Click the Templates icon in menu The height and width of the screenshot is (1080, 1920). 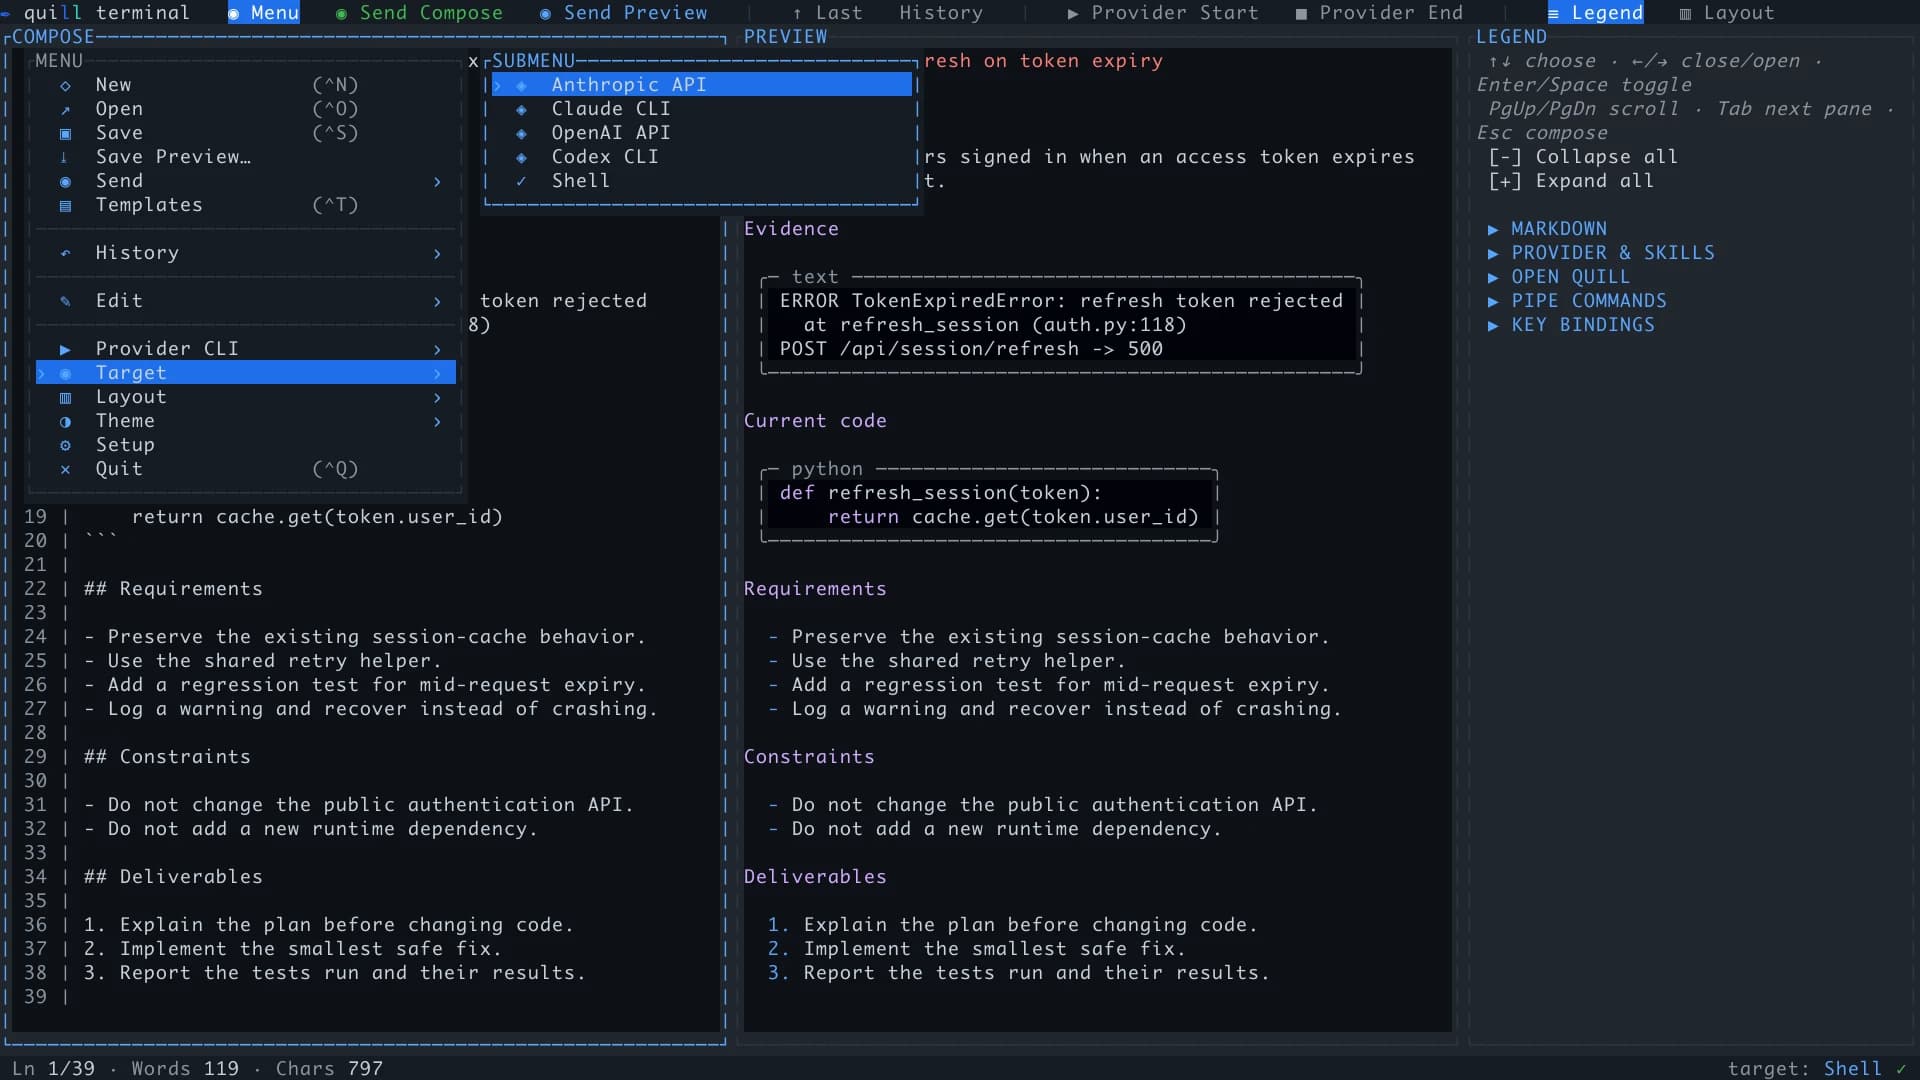(65, 205)
